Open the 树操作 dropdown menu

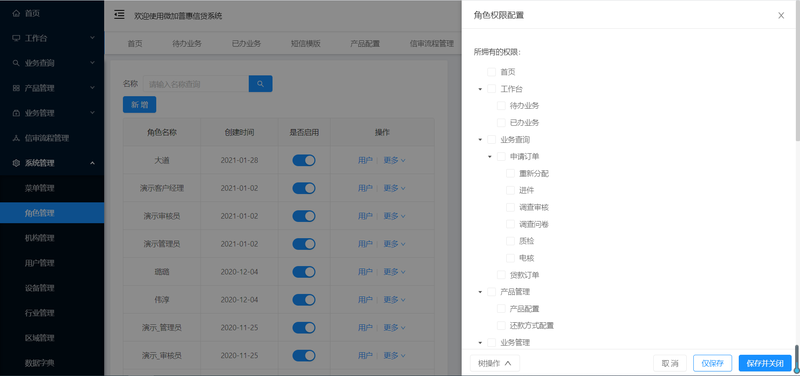pyautogui.click(x=494, y=363)
